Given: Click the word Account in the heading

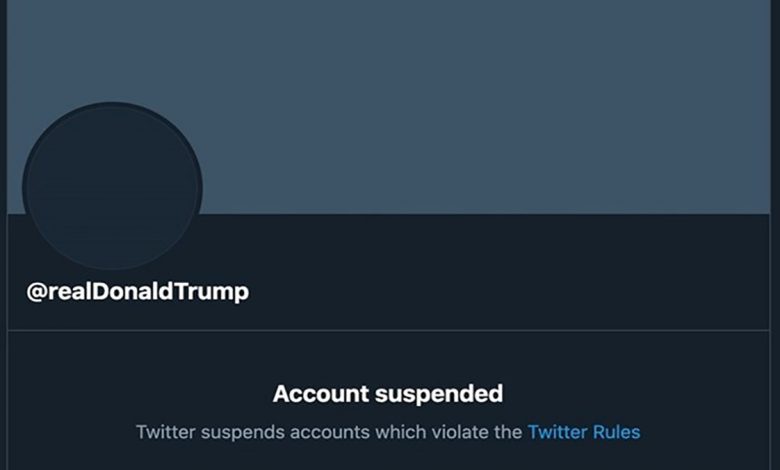Looking at the screenshot, I should click(x=321, y=394).
